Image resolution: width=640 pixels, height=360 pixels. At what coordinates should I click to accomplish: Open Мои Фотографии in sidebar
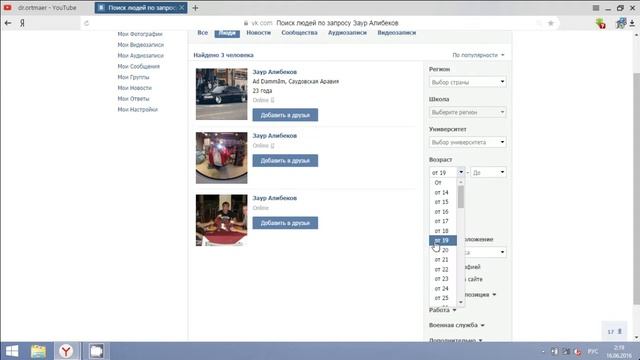140,34
